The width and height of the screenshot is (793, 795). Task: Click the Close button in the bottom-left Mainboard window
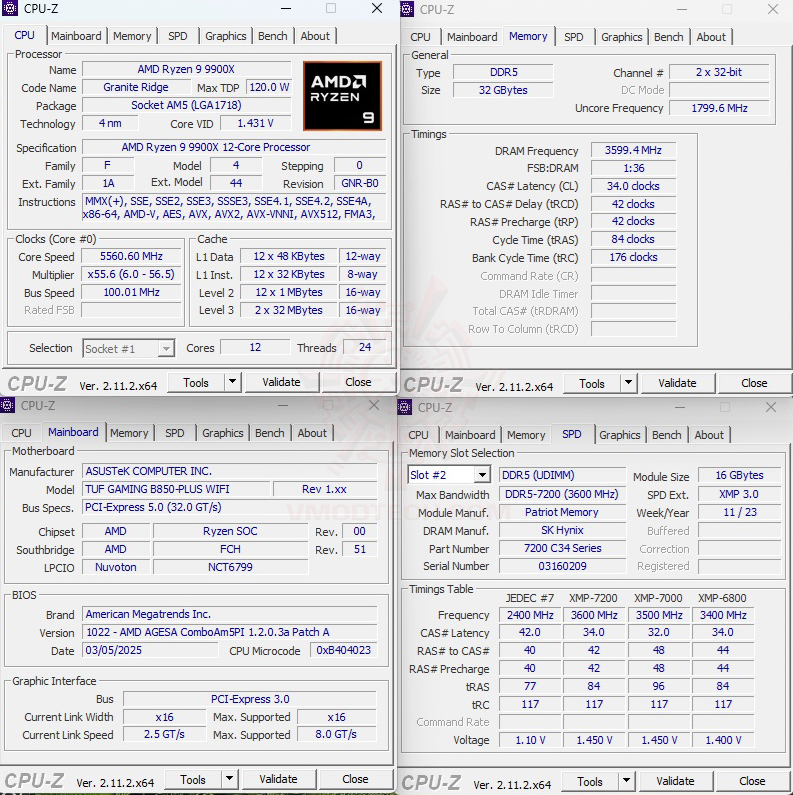pos(355,779)
